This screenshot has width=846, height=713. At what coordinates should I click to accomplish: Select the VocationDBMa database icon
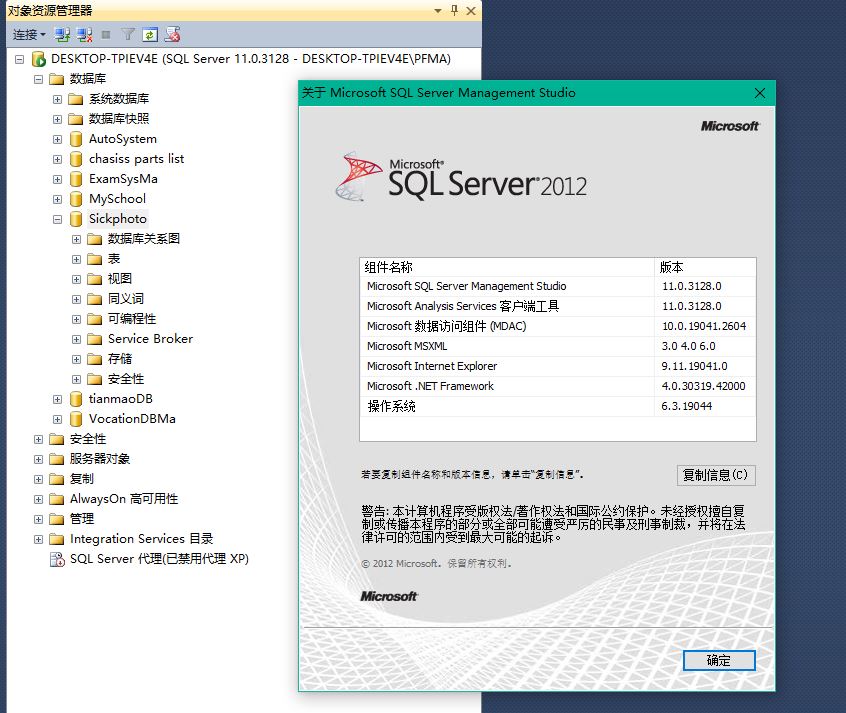76,419
